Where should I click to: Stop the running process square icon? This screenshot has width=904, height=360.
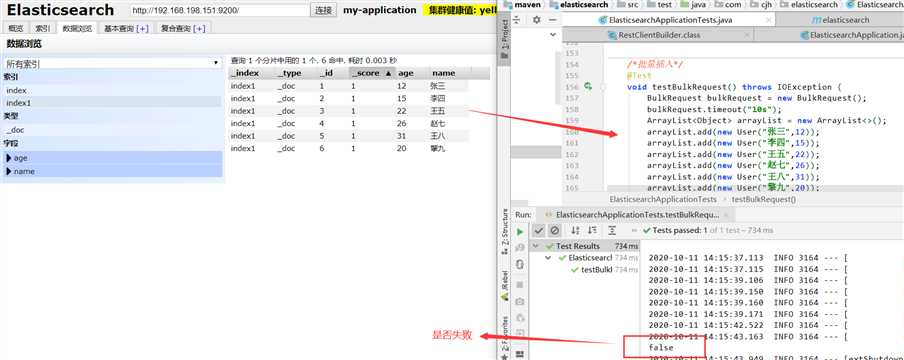(x=520, y=285)
